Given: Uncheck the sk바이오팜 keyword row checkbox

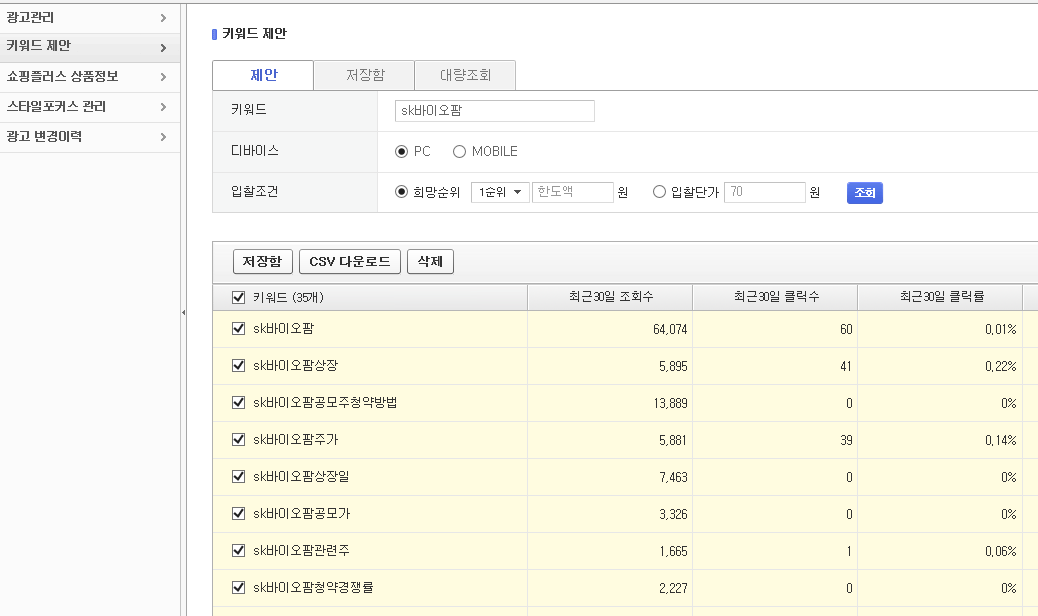Looking at the screenshot, I should tap(239, 329).
